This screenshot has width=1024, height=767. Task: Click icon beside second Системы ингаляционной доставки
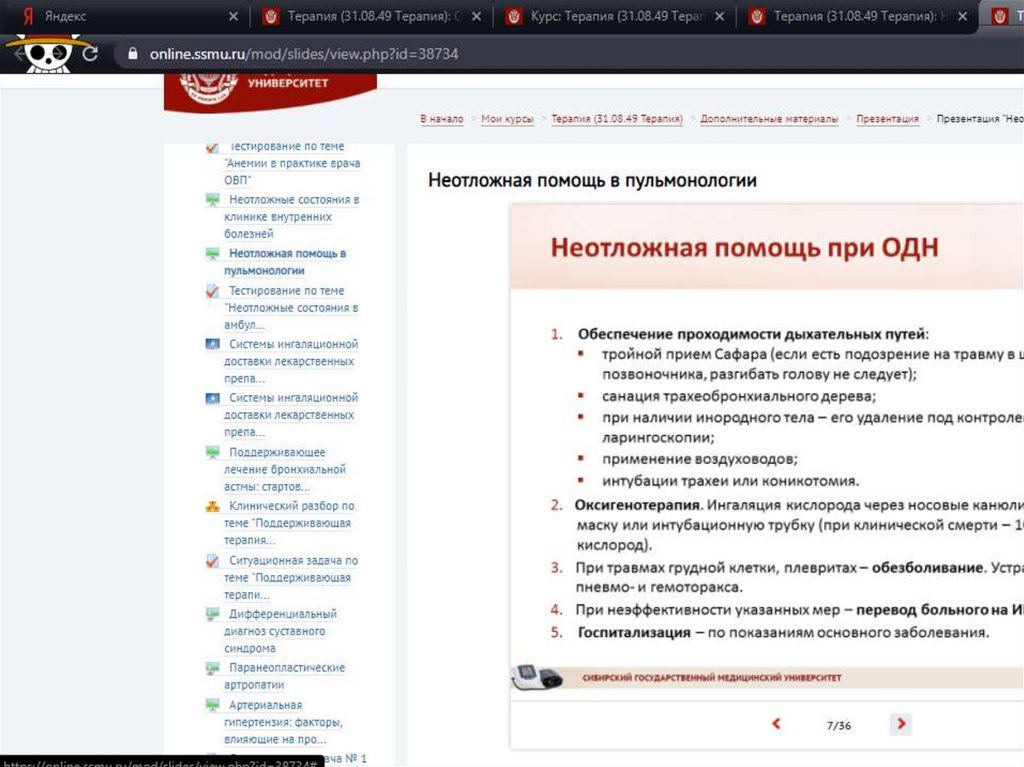(212, 398)
